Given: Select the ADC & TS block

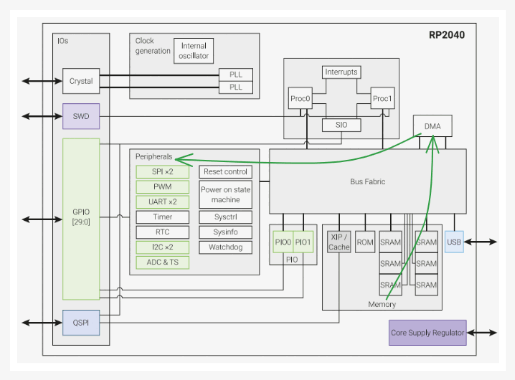Looking at the screenshot, I should click(162, 262).
